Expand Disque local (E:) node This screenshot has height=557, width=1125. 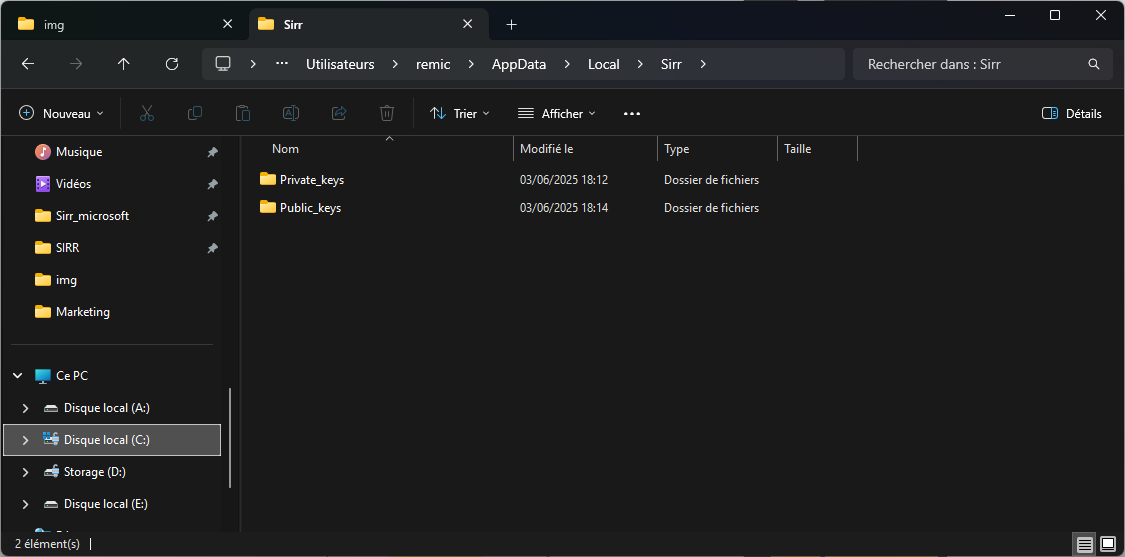click(26, 504)
